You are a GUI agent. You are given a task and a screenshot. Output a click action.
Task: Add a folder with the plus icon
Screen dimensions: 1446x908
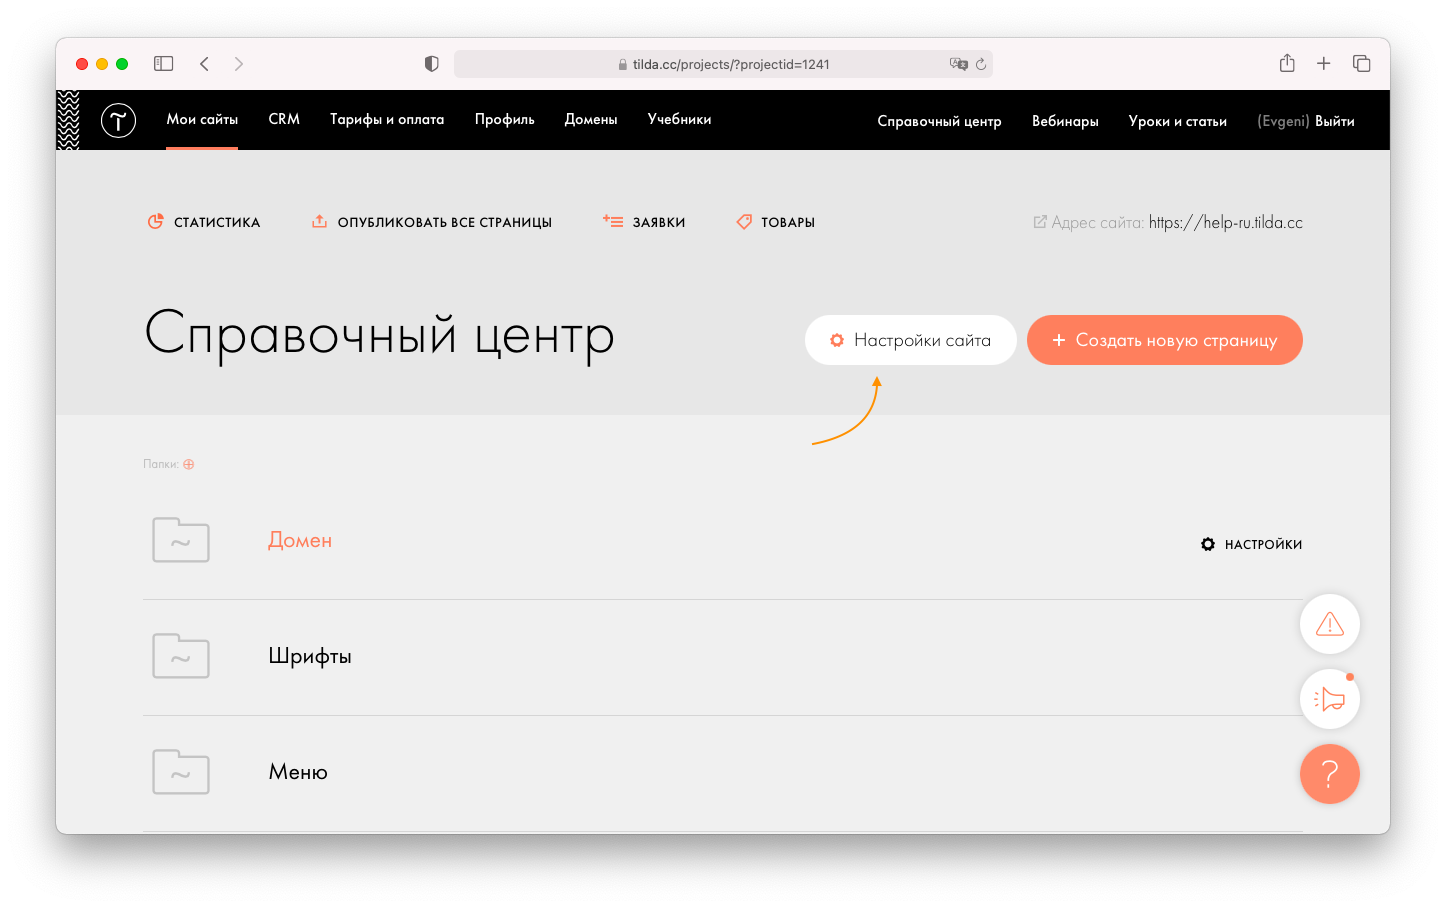pos(189,464)
